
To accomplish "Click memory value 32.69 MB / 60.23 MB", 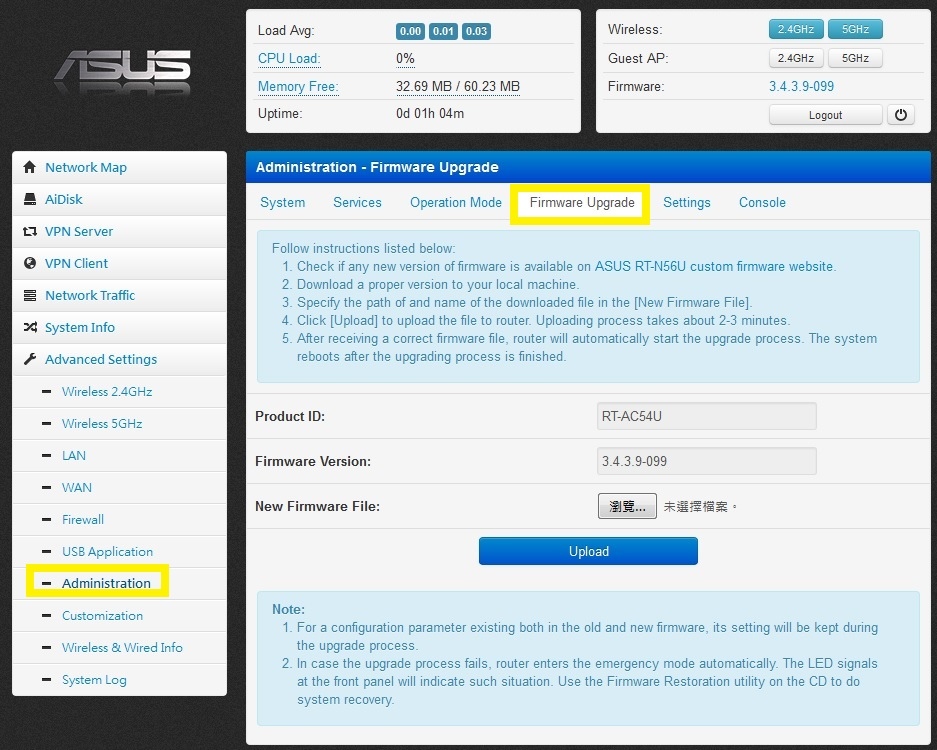I will (x=458, y=87).
